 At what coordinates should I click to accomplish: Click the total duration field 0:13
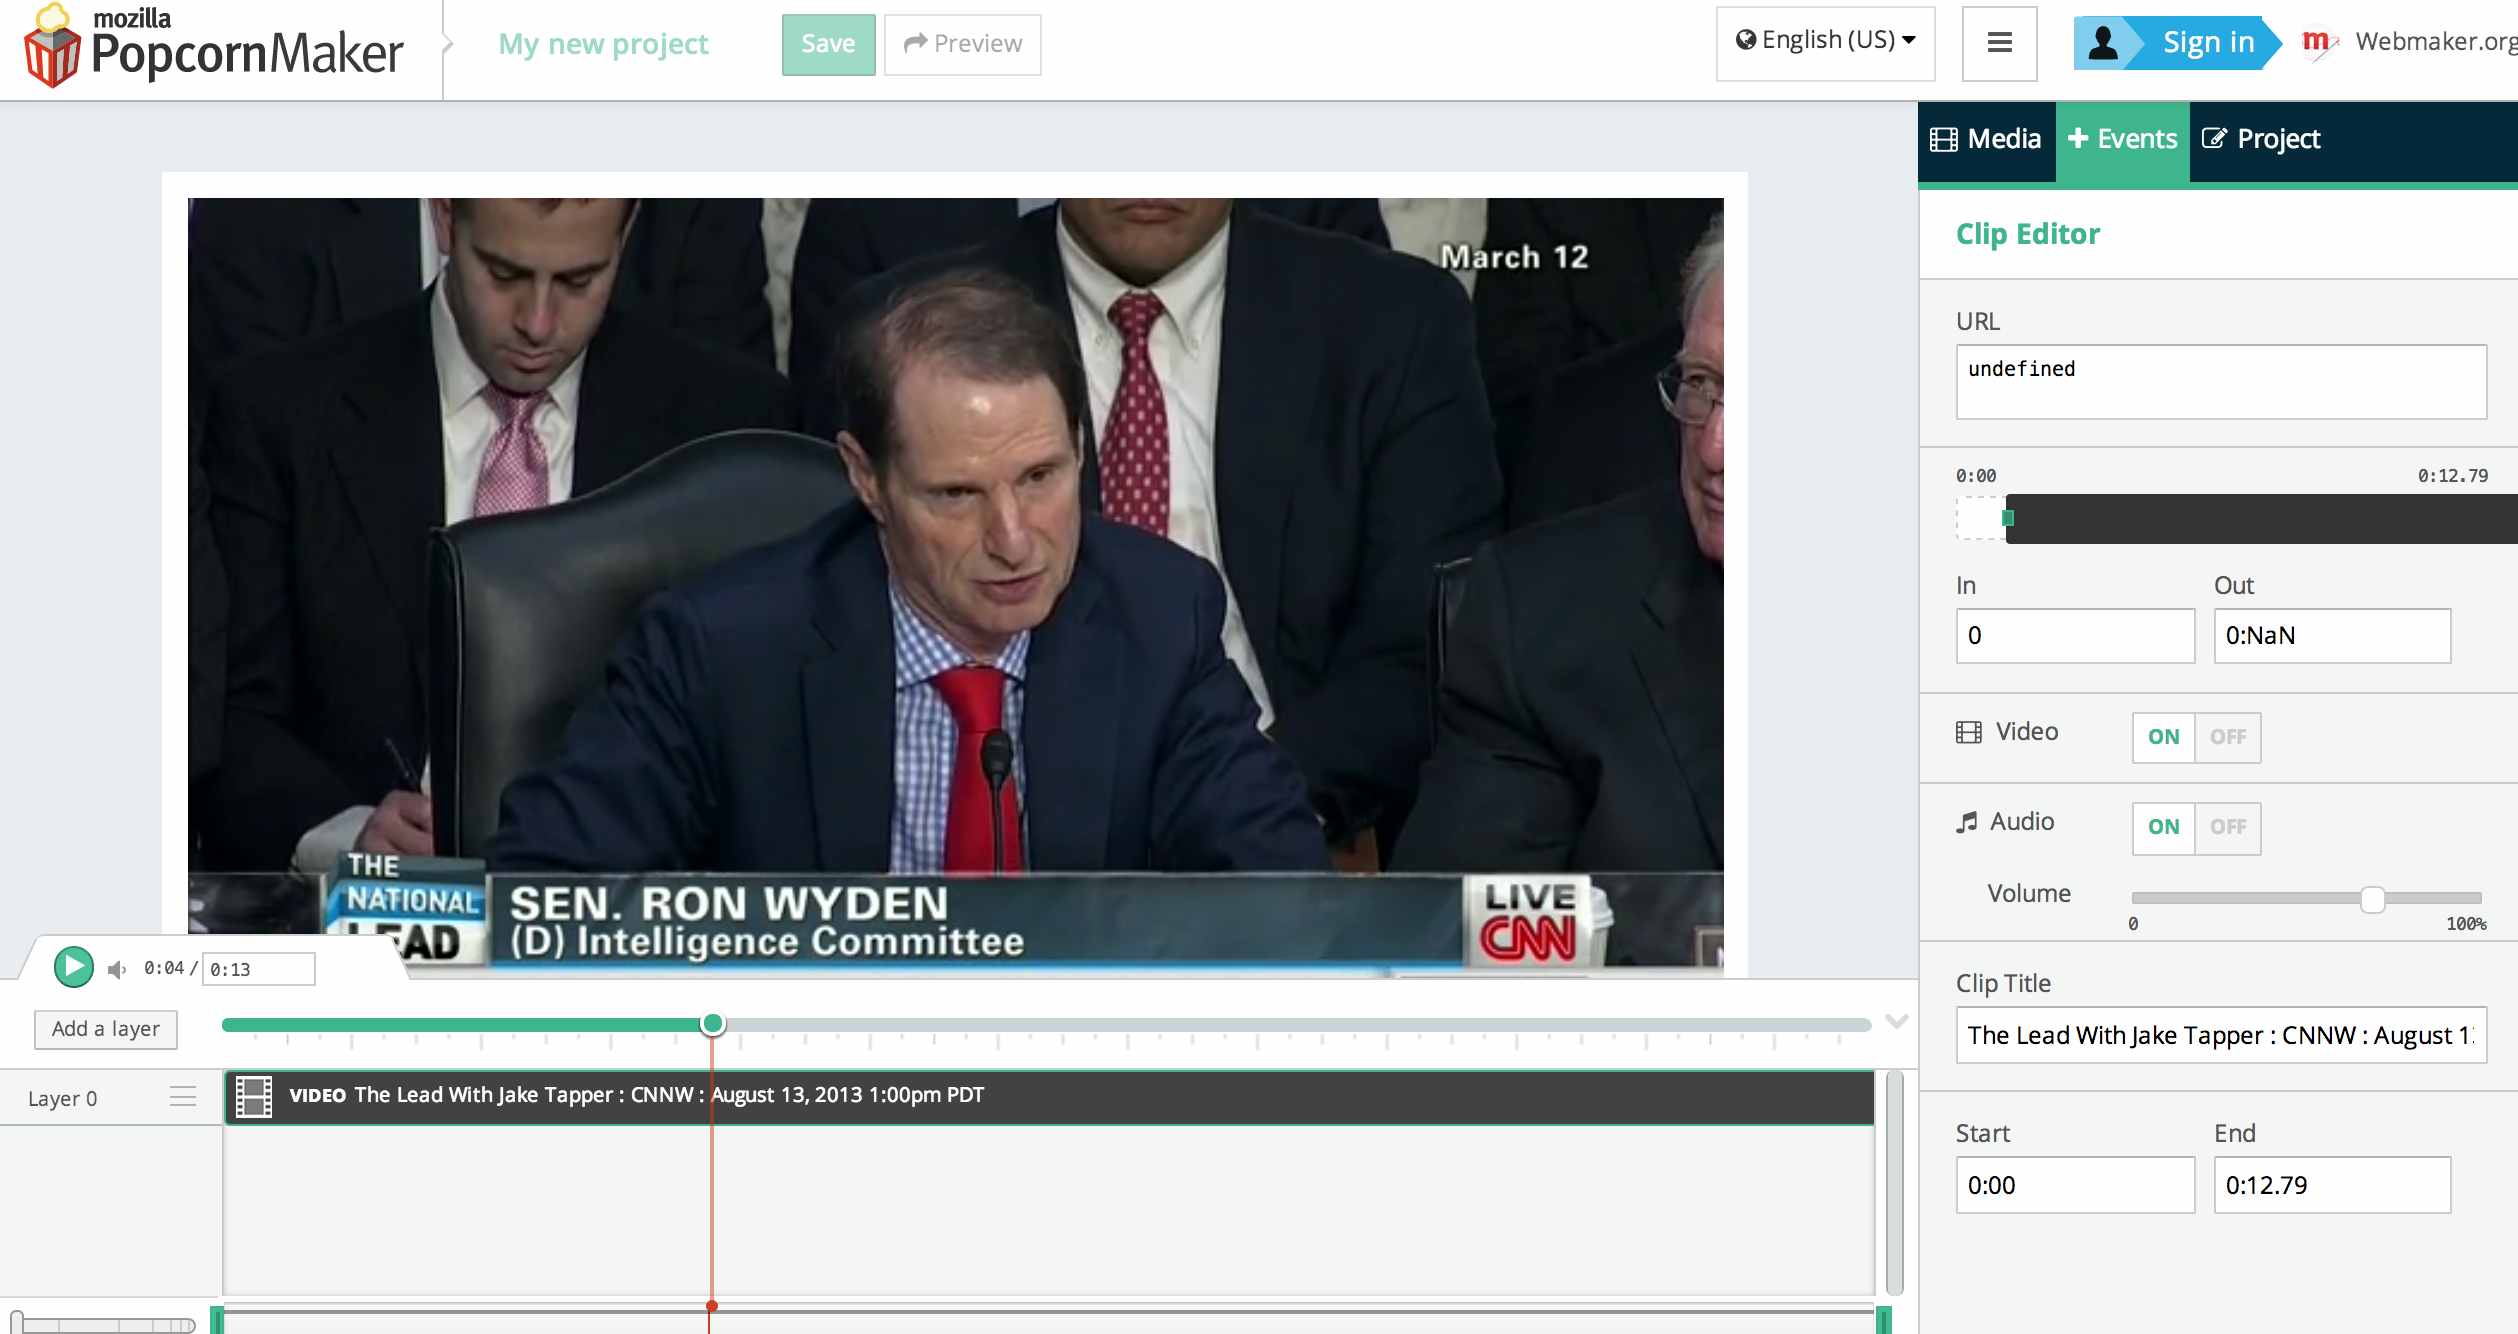258,969
